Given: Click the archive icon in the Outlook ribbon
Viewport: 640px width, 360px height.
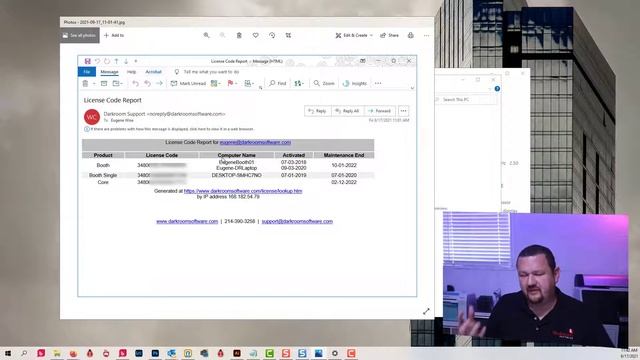Looking at the screenshot, I should pos(104,83).
